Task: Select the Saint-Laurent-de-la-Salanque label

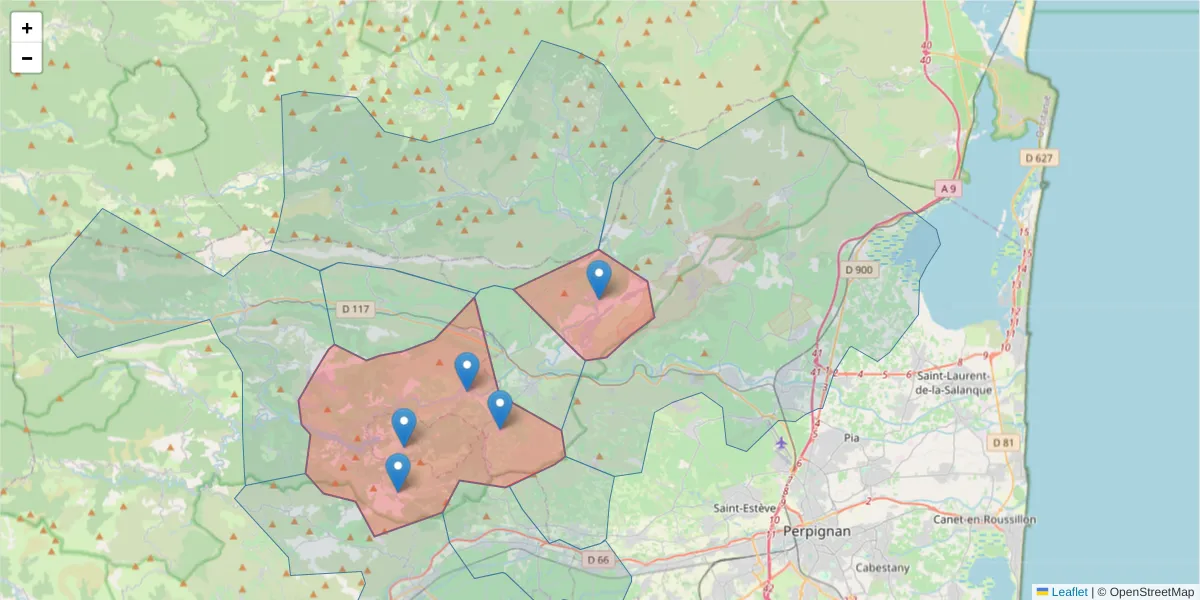Action: [954, 383]
